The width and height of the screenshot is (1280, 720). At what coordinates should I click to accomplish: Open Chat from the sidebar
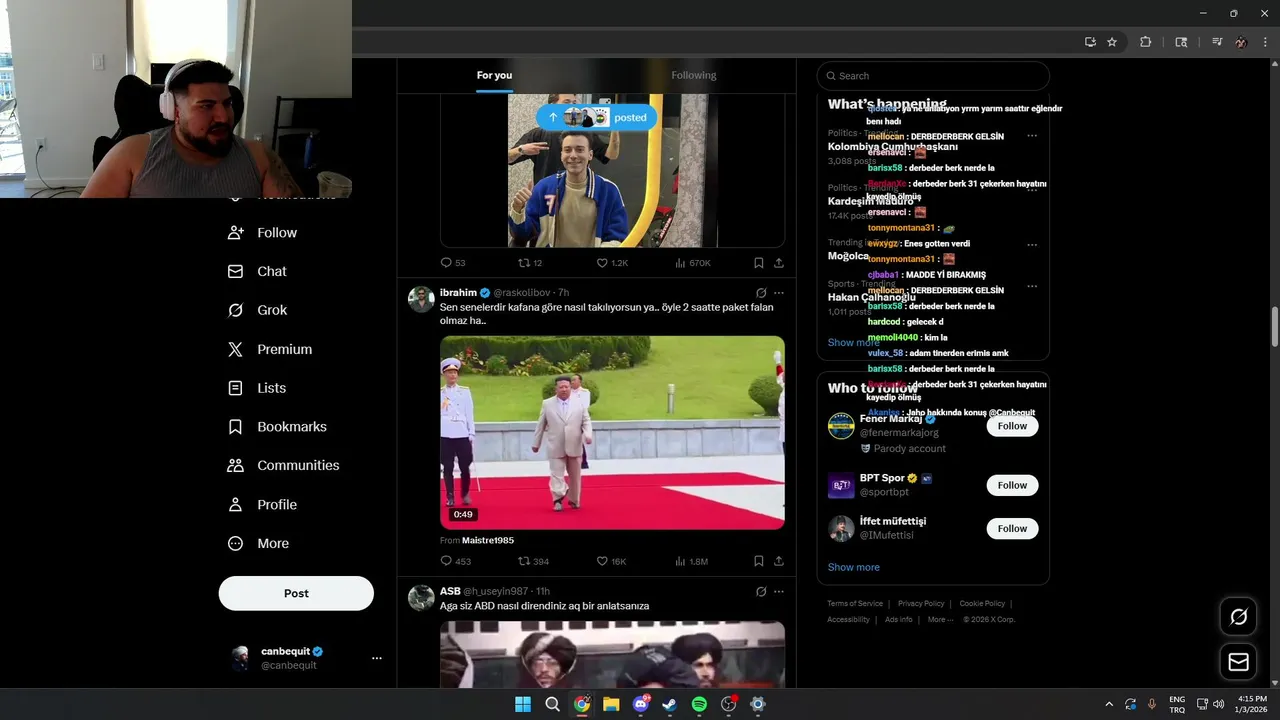pyautogui.click(x=257, y=271)
